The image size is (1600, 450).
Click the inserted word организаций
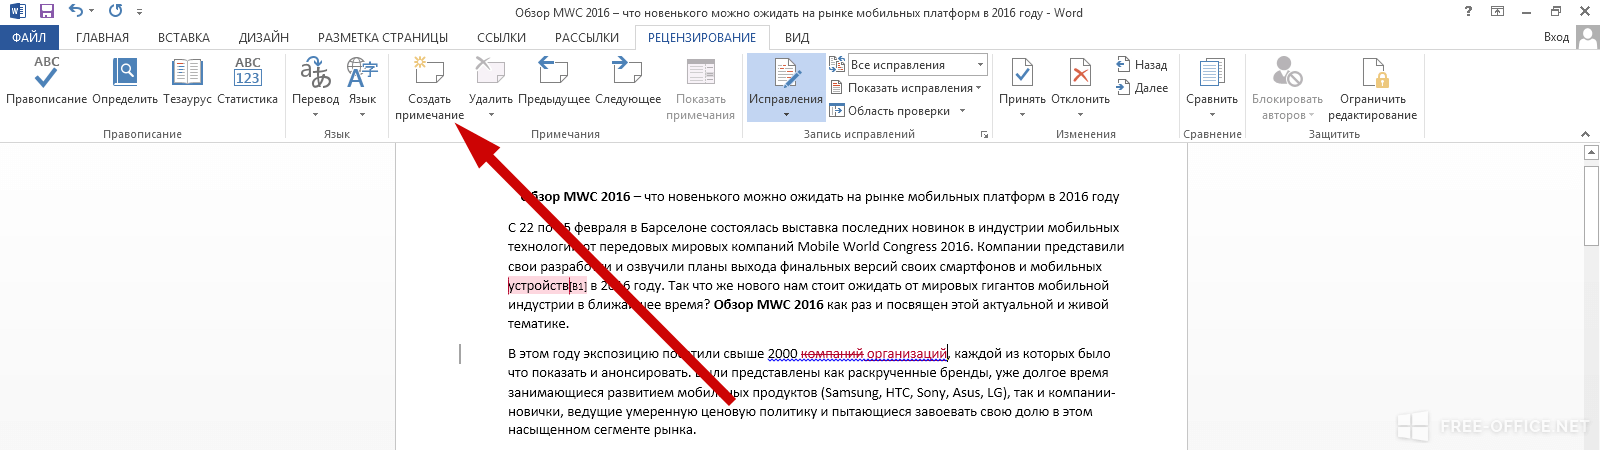[907, 353]
